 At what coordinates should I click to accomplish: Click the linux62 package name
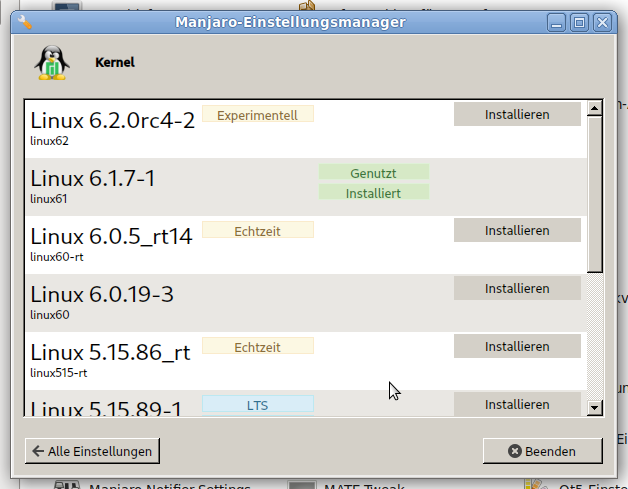coord(50,141)
